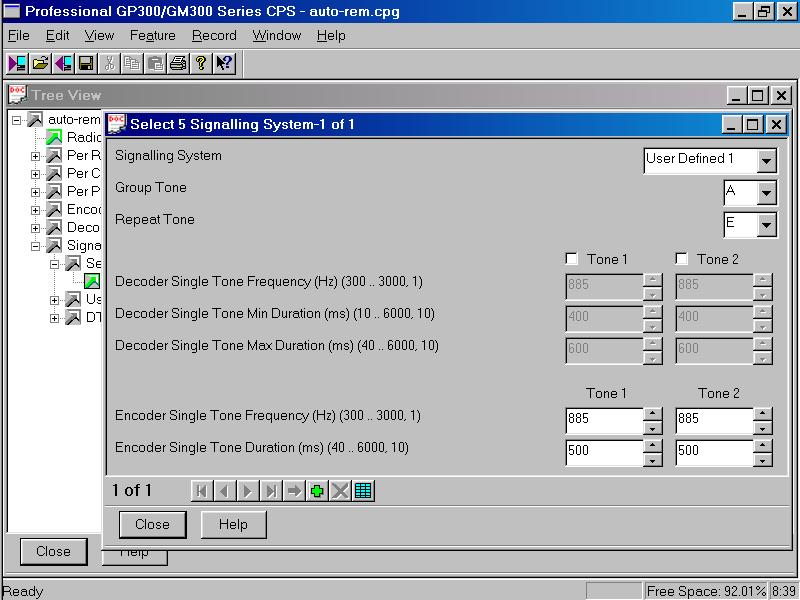The width and height of the screenshot is (800, 600).
Task: Click the go-to record right arrow icon
Action: coord(294,491)
